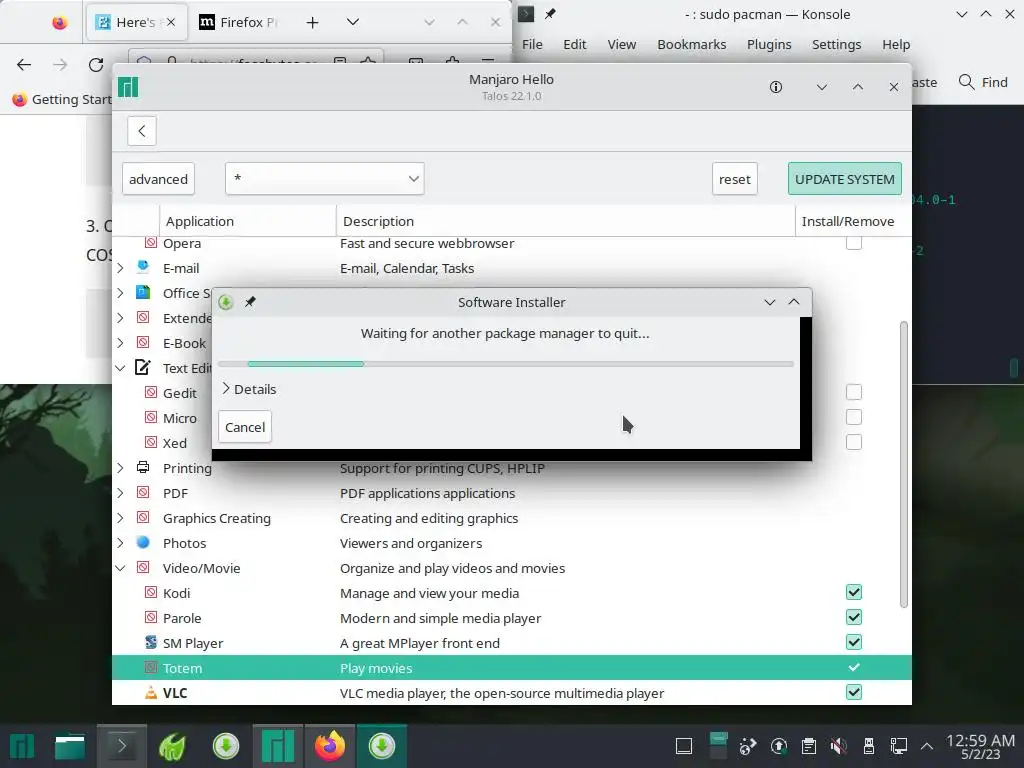Click the E-mail category icon
Viewport: 1024px width, 768px height.
(x=143, y=267)
